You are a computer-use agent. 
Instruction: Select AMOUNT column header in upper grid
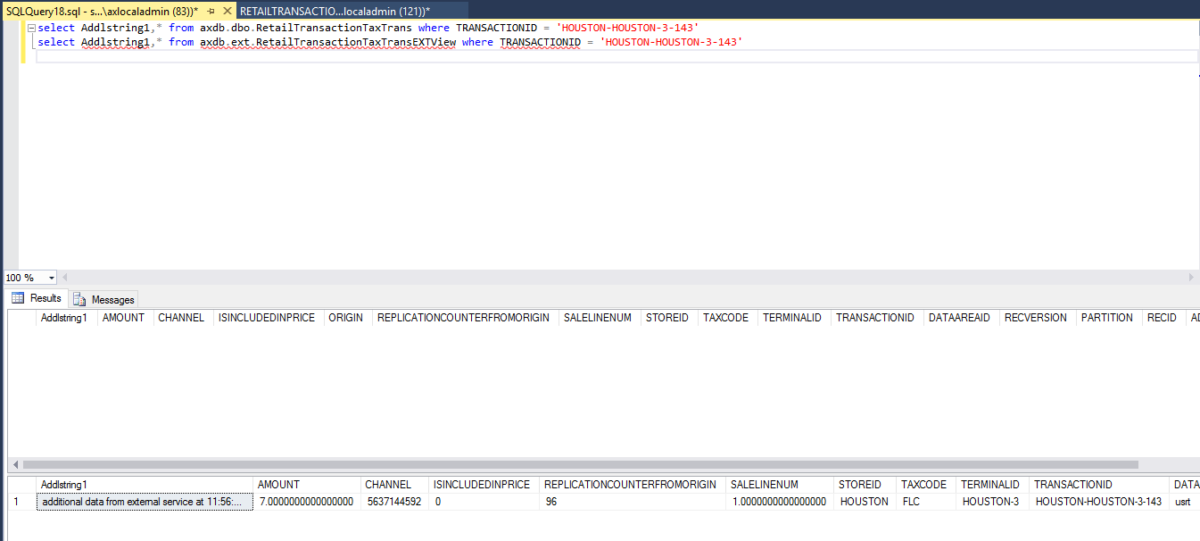(x=123, y=317)
